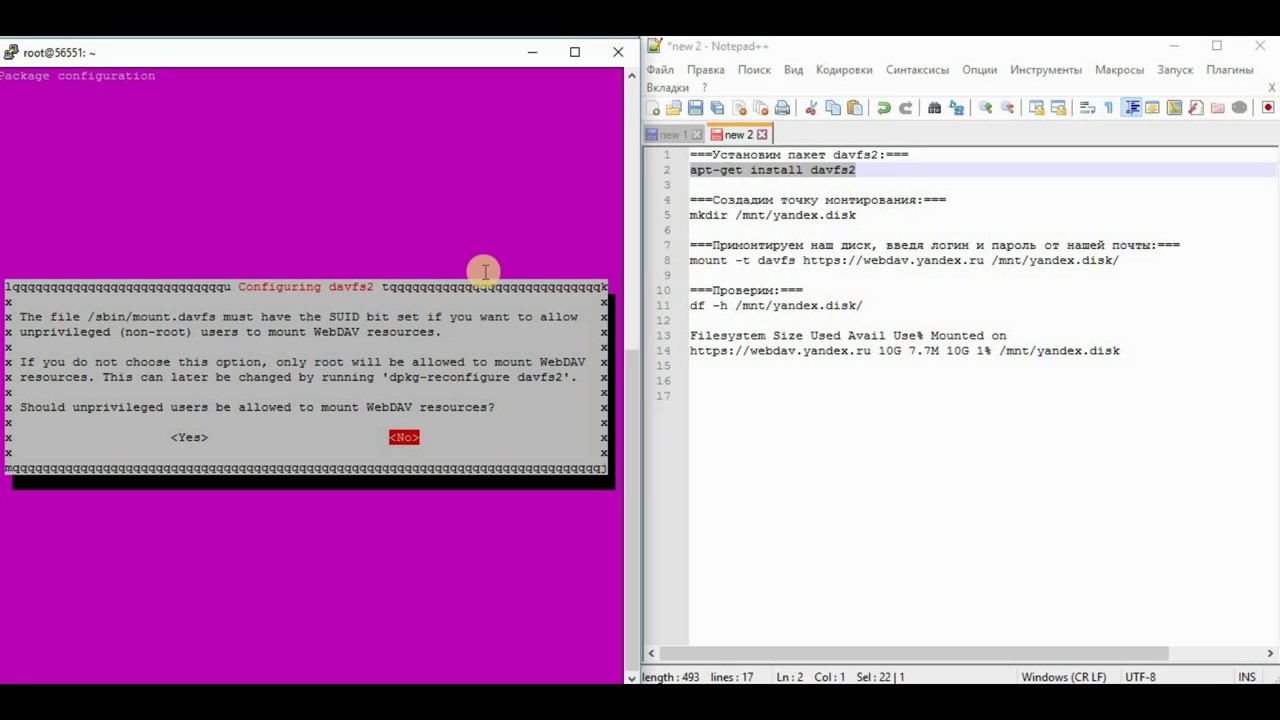Click the Save All toolbar icon
Screen dimensions: 1280x720
(717, 108)
